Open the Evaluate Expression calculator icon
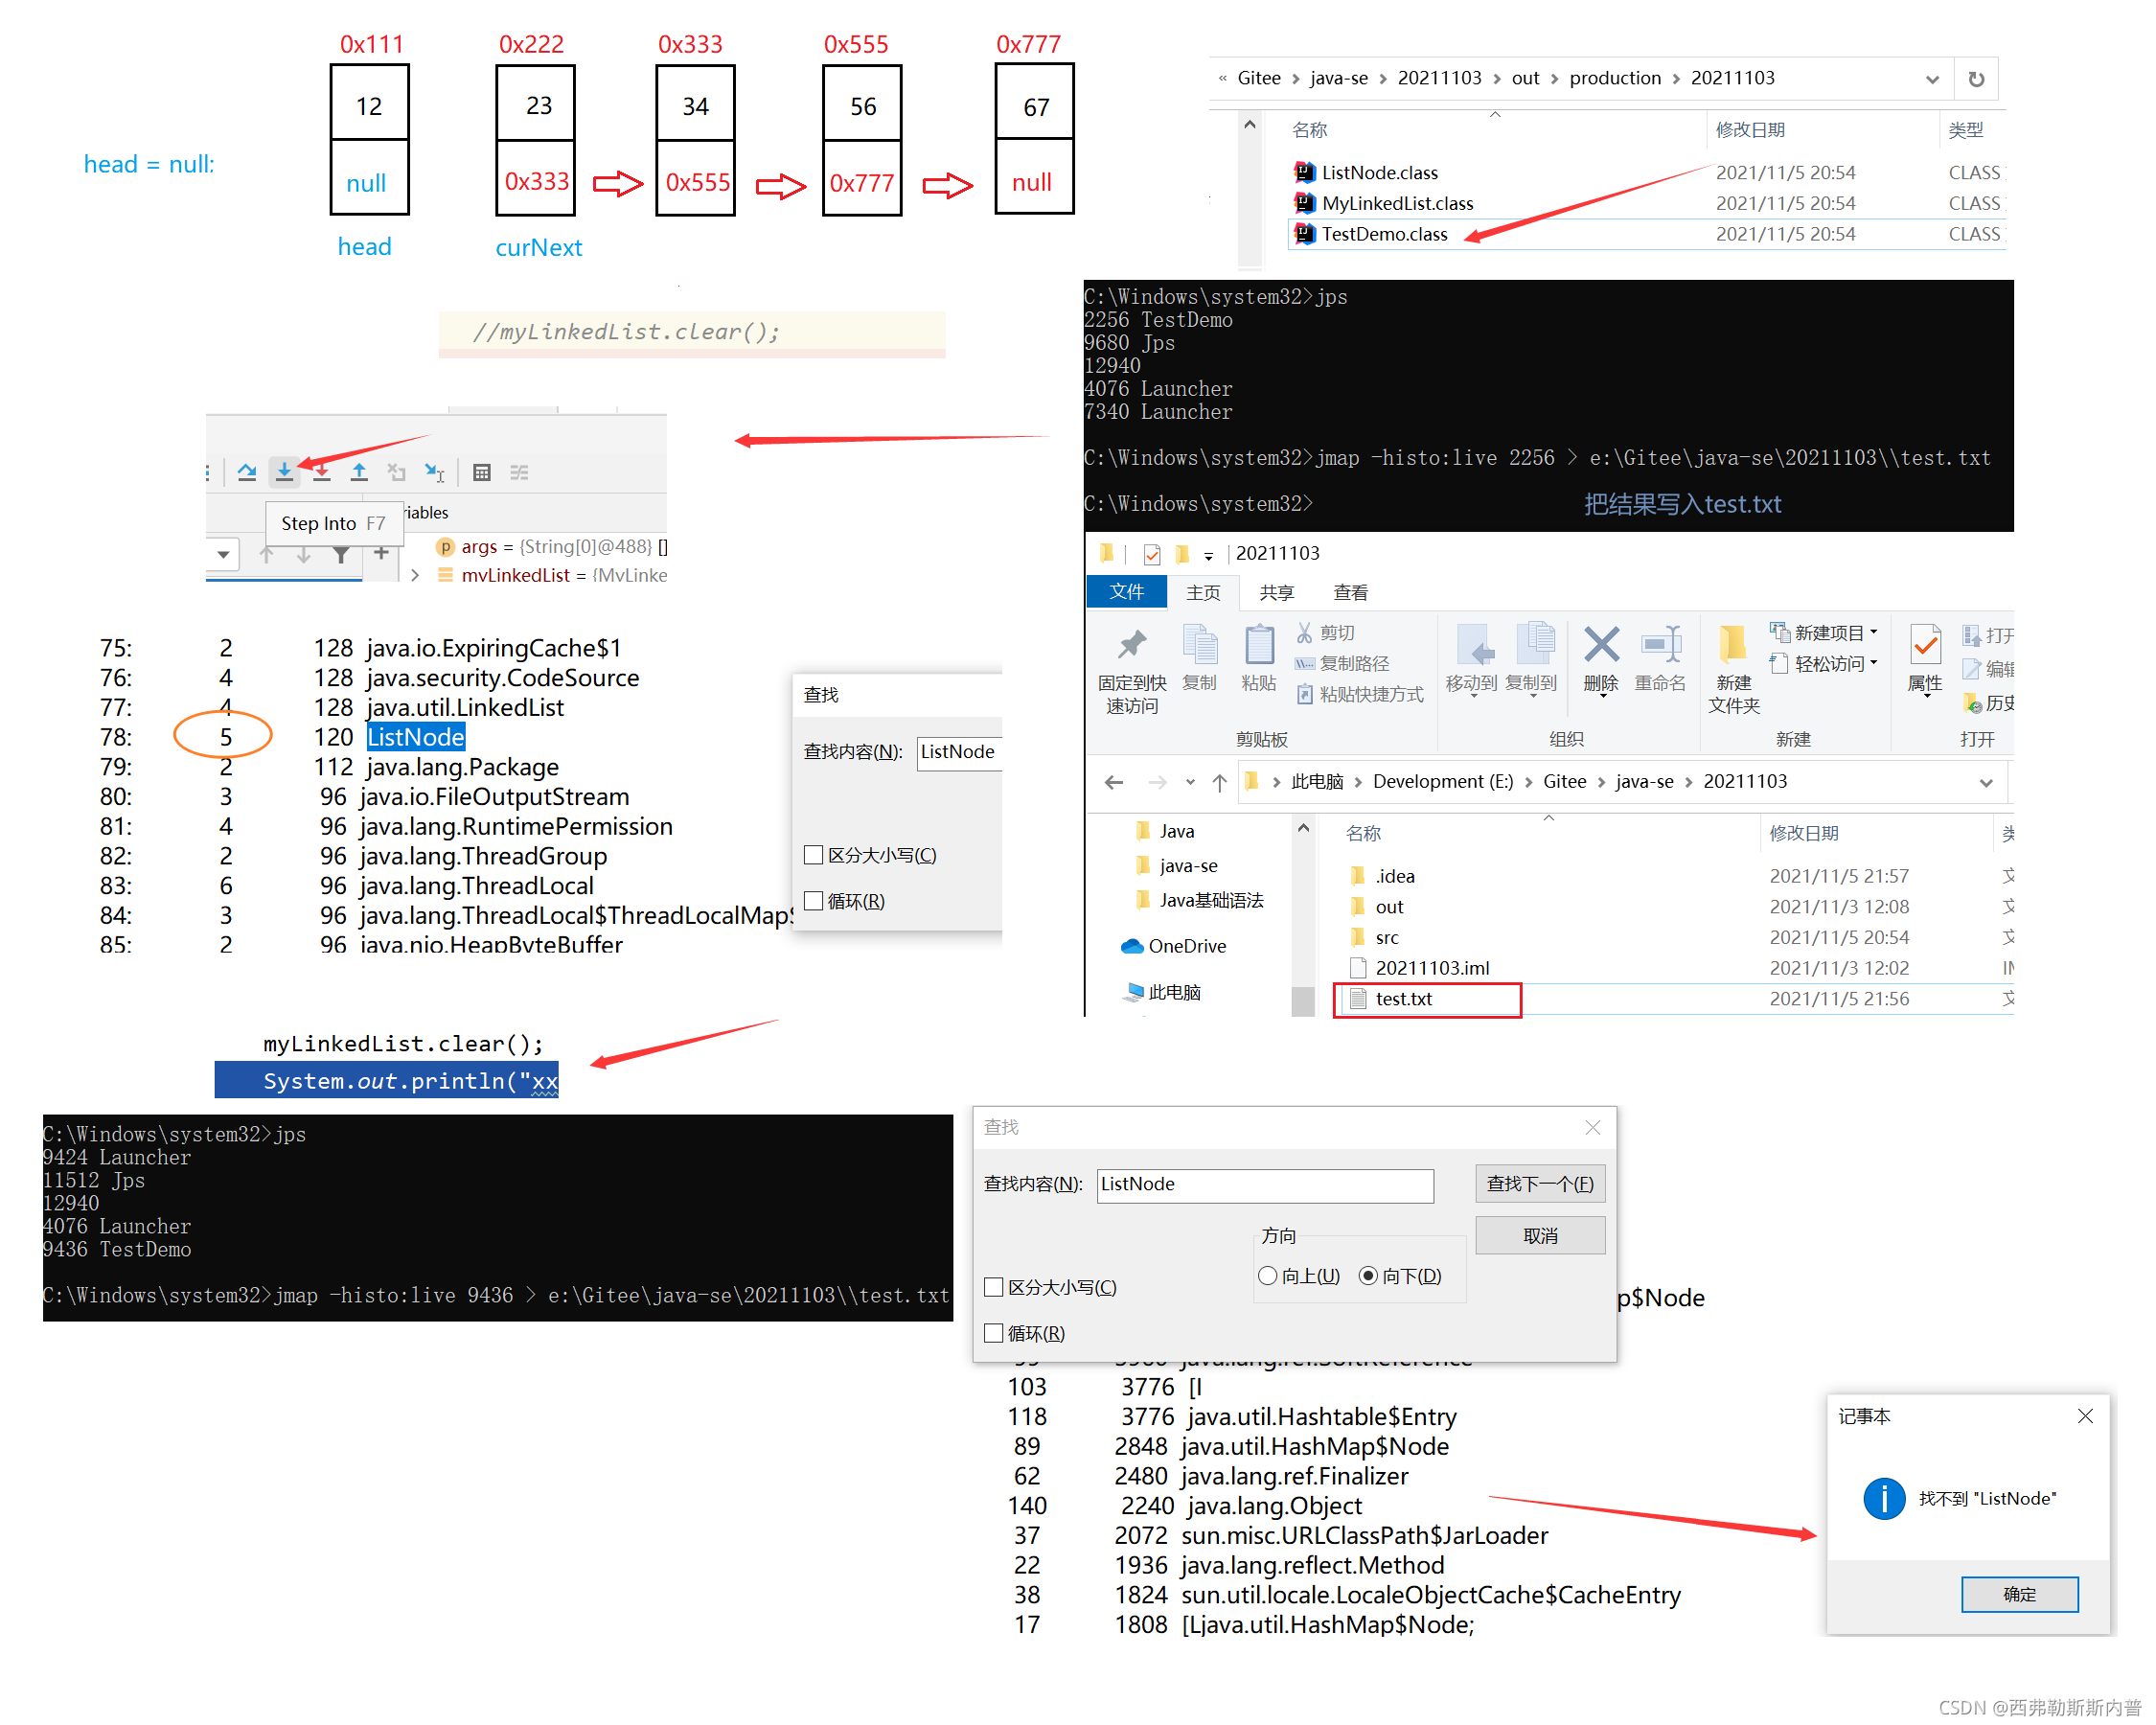This screenshot has width=2156, height=1725. click(x=482, y=472)
